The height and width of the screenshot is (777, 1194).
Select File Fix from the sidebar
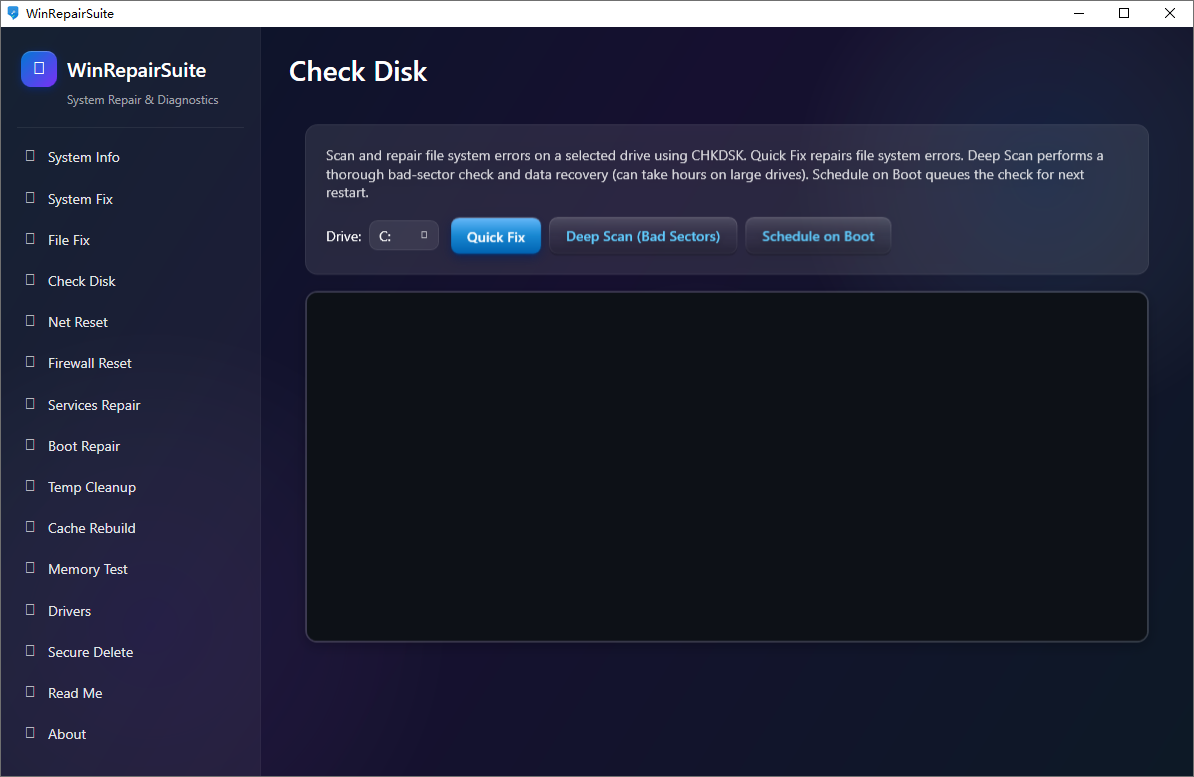click(130, 240)
